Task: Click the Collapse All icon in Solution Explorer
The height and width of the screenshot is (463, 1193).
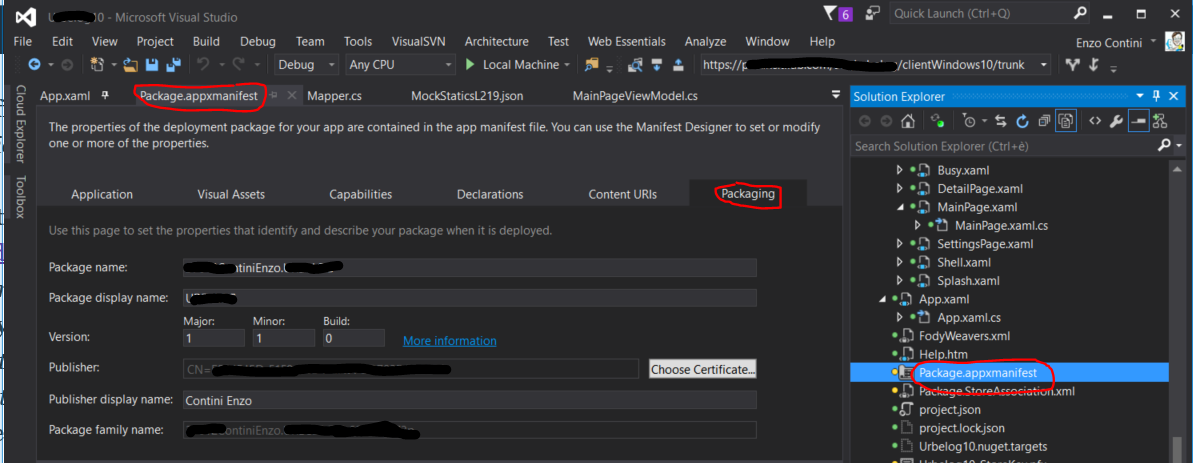Action: point(1044,121)
